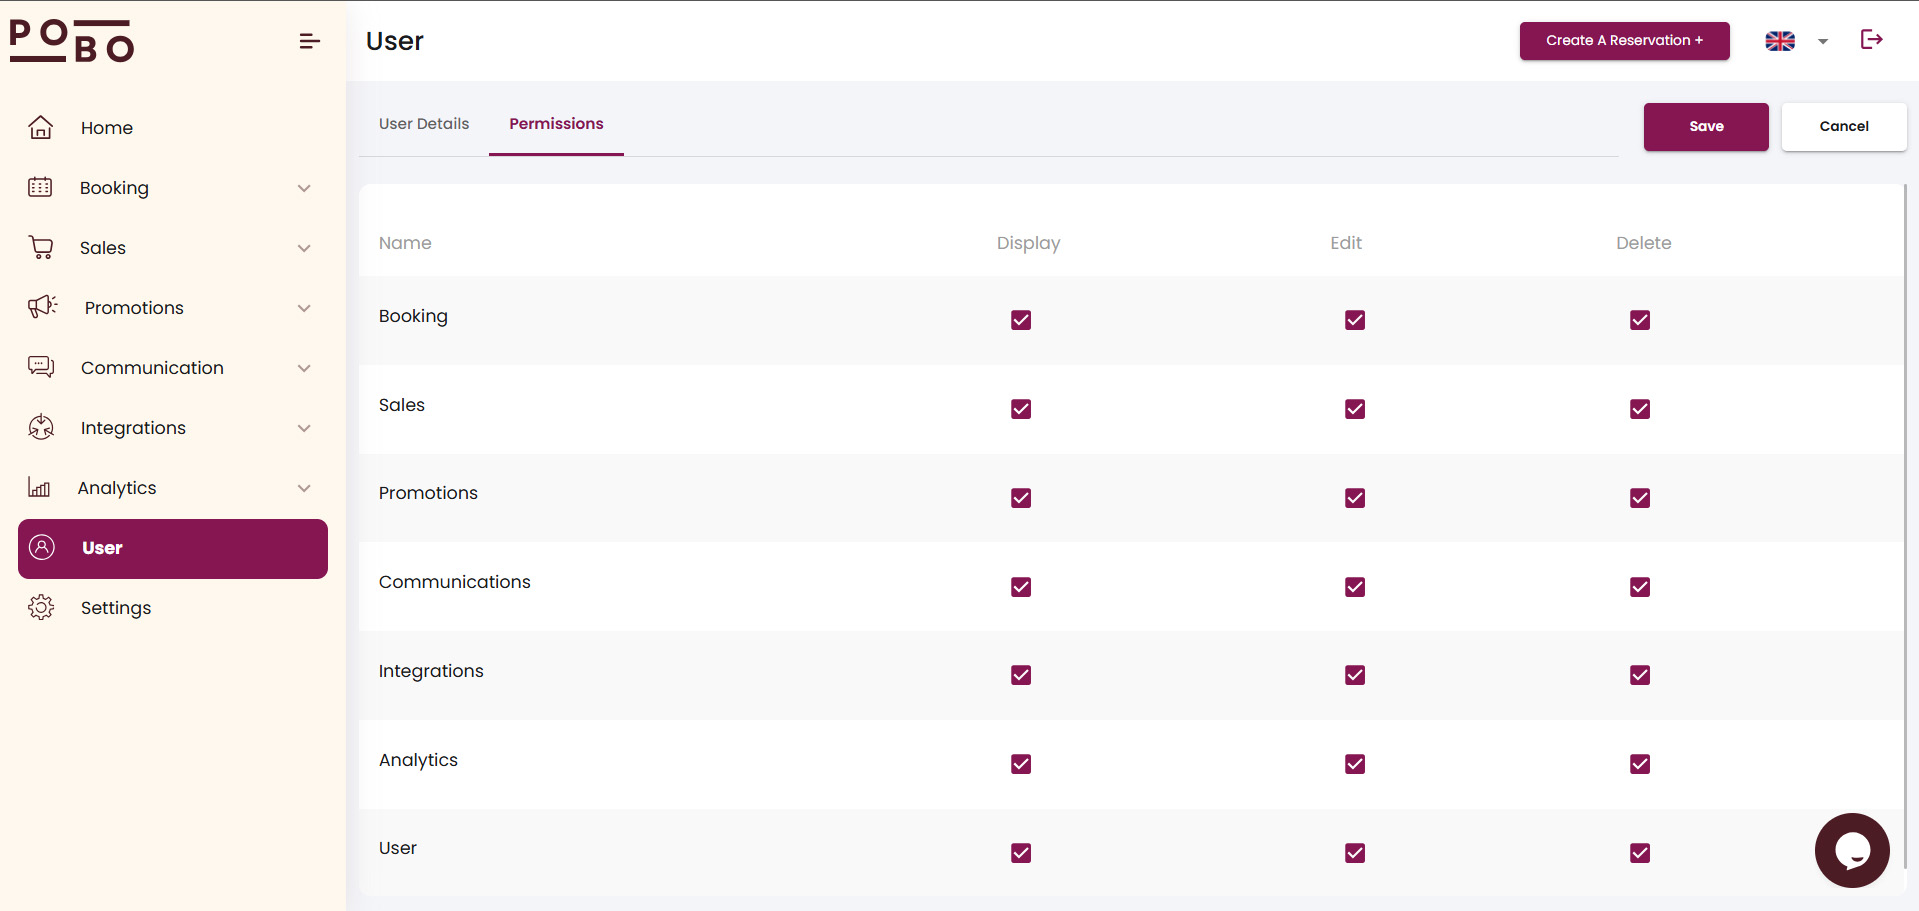
Task: Expand the Communication menu chevron
Action: (304, 368)
